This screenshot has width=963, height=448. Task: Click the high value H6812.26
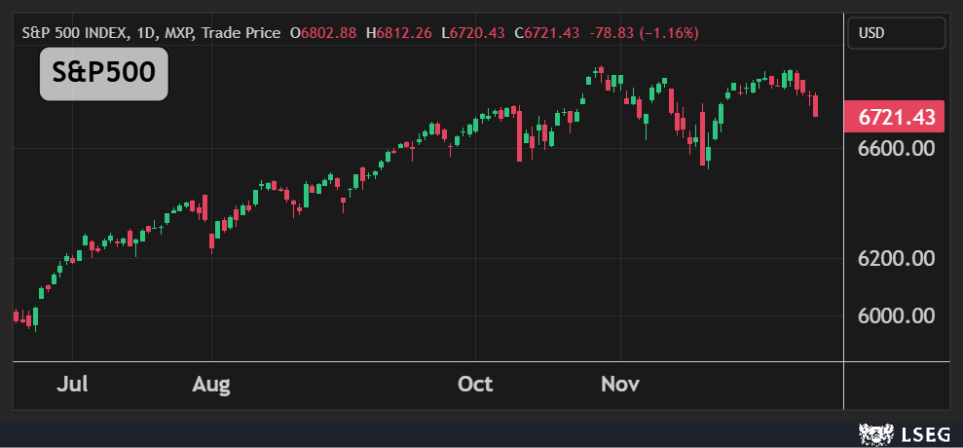click(x=401, y=33)
